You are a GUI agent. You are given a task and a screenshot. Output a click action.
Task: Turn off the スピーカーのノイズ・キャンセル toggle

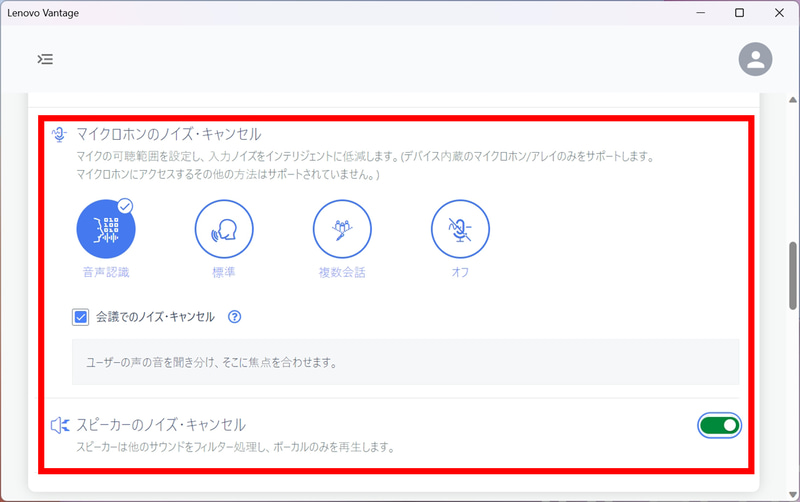(719, 425)
